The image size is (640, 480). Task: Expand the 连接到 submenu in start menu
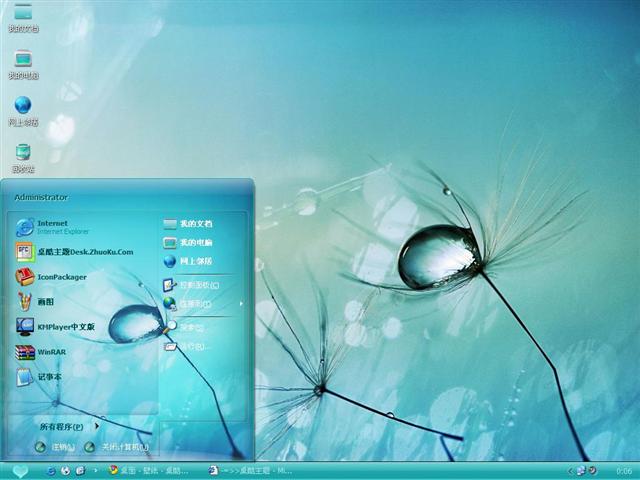coord(196,303)
